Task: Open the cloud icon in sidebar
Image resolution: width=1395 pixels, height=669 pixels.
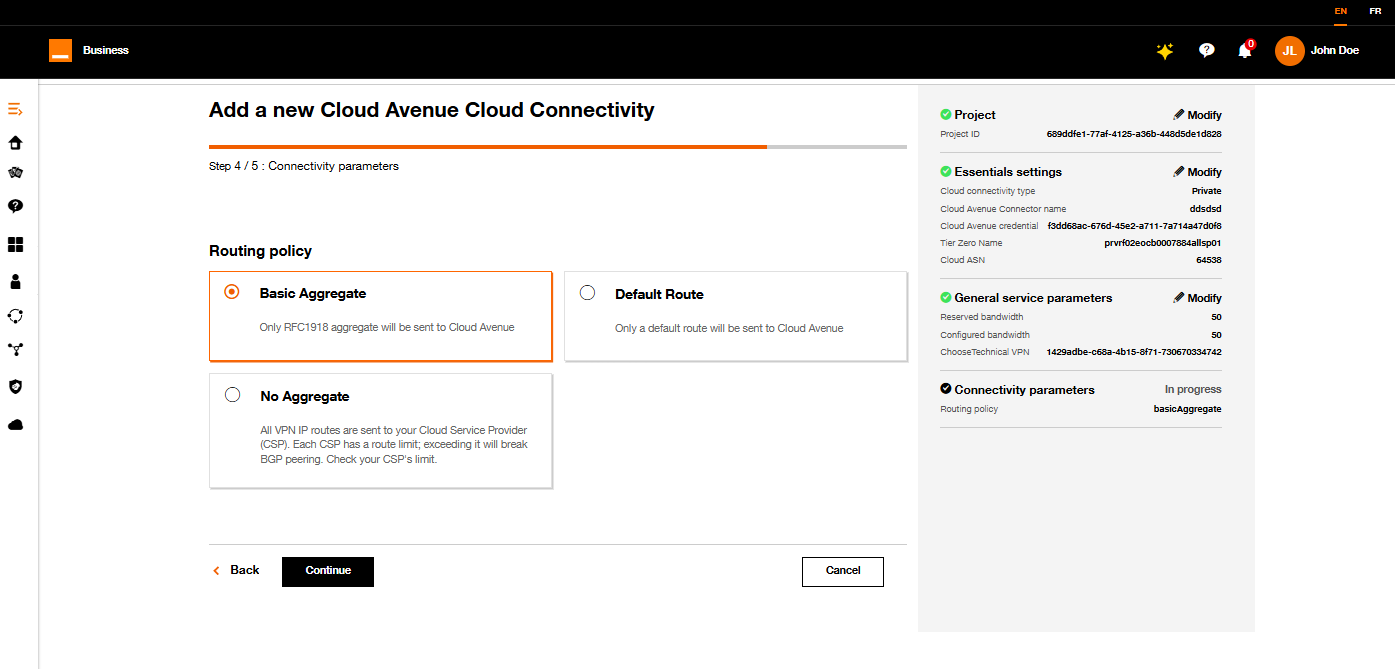Action: 15,425
